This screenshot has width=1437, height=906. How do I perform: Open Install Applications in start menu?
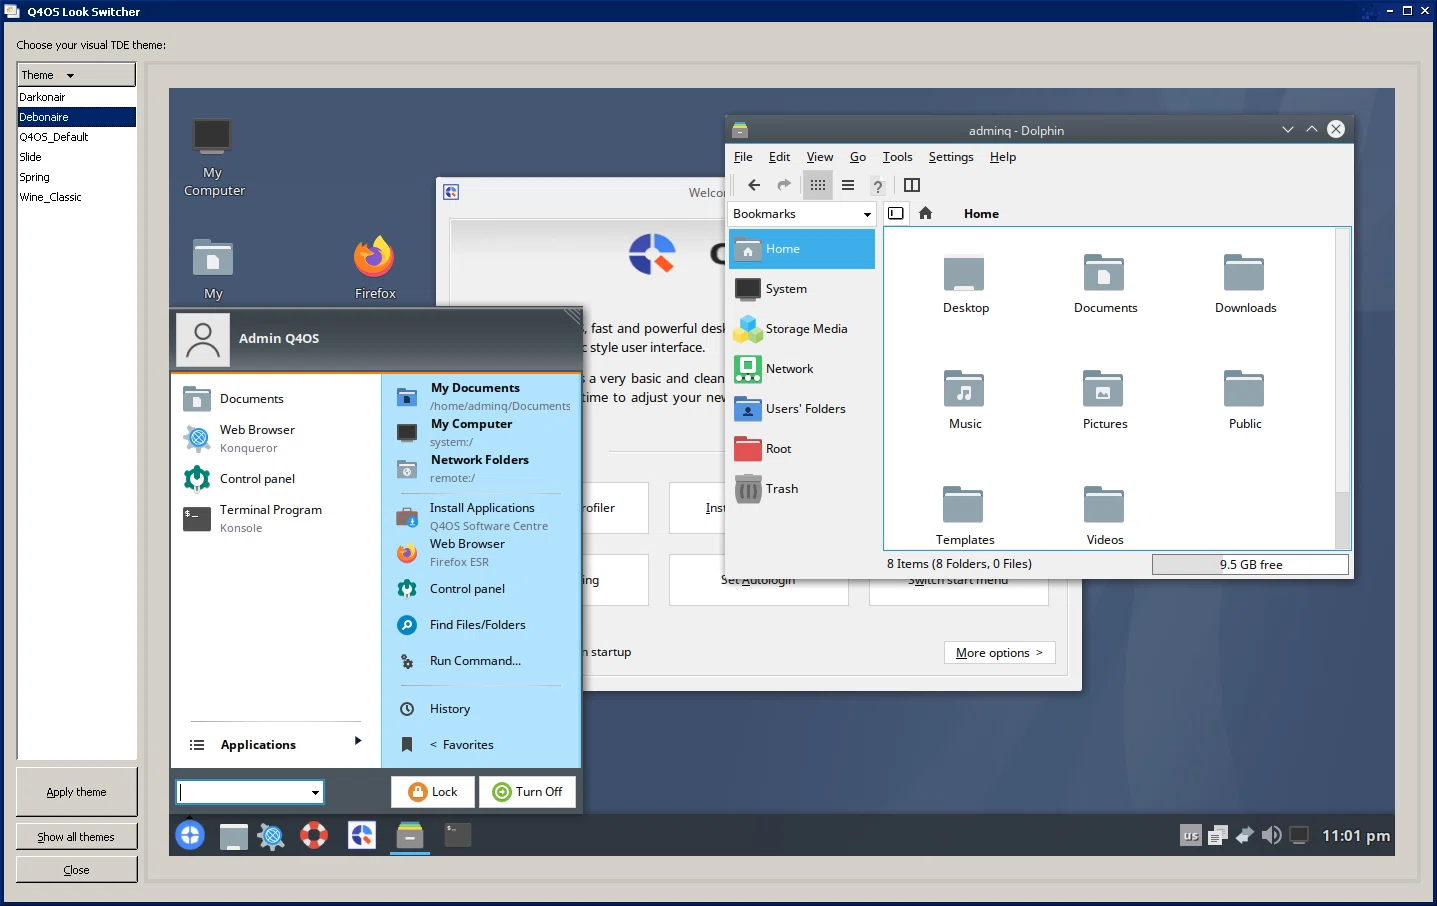pyautogui.click(x=481, y=516)
